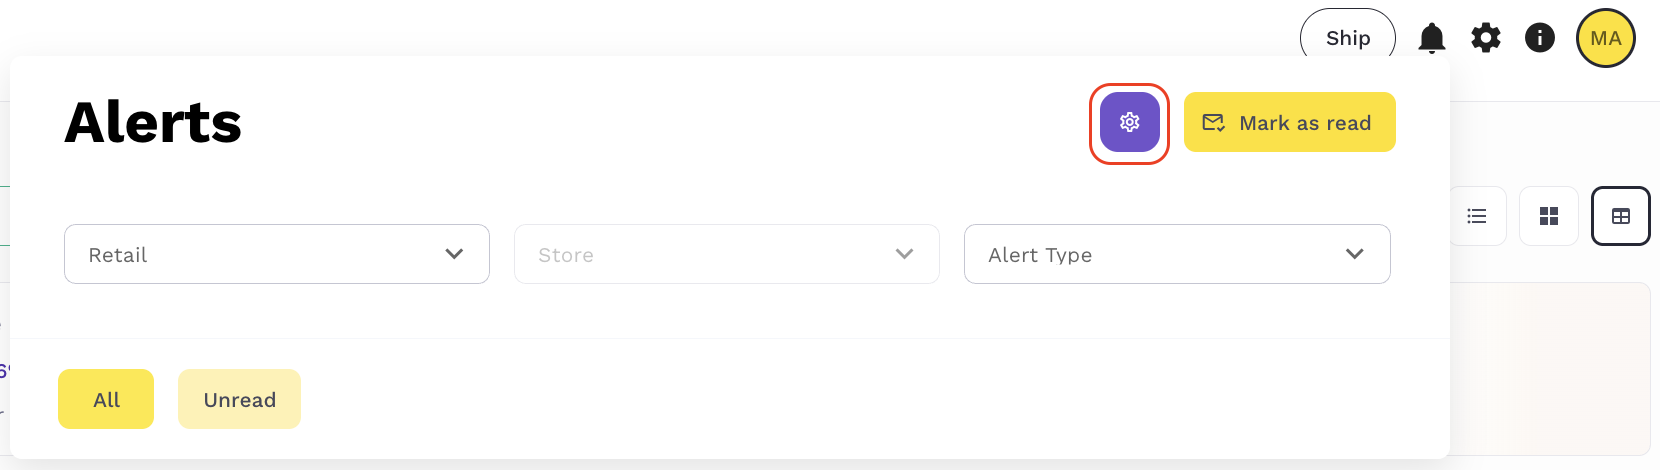Click the envelope icon on Mark as read

click(x=1214, y=123)
